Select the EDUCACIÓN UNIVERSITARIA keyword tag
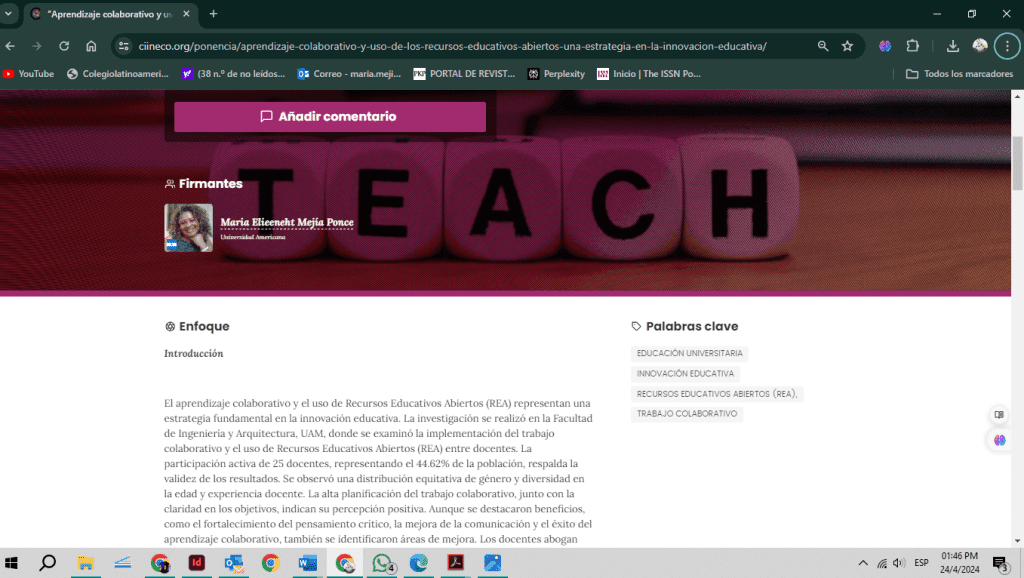The width and height of the screenshot is (1024, 578). (690, 353)
